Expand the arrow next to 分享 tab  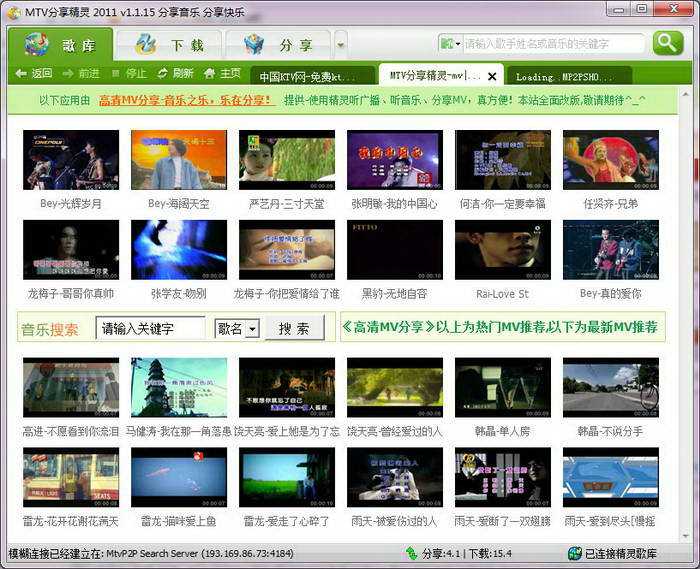coord(341,45)
